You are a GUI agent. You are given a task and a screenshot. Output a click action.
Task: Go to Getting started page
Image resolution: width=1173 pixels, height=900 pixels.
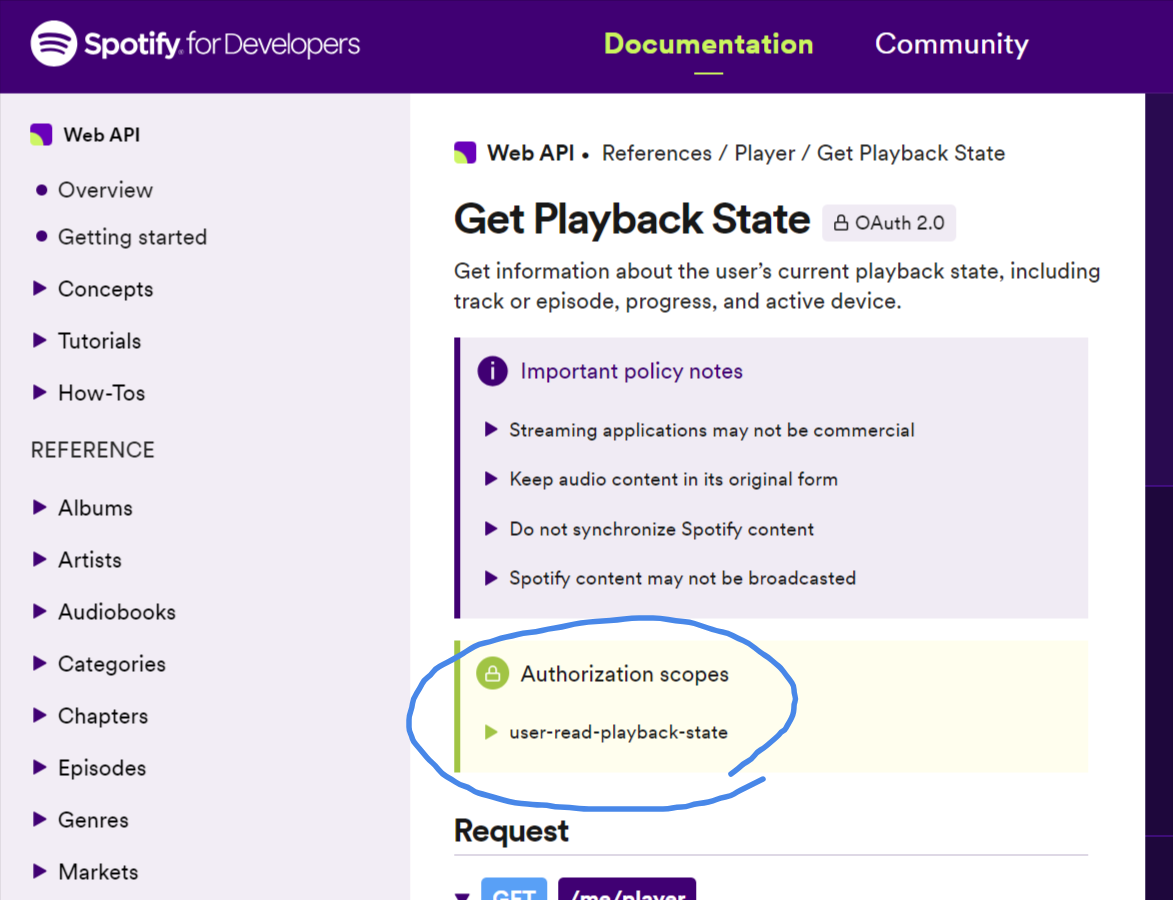click(x=132, y=237)
